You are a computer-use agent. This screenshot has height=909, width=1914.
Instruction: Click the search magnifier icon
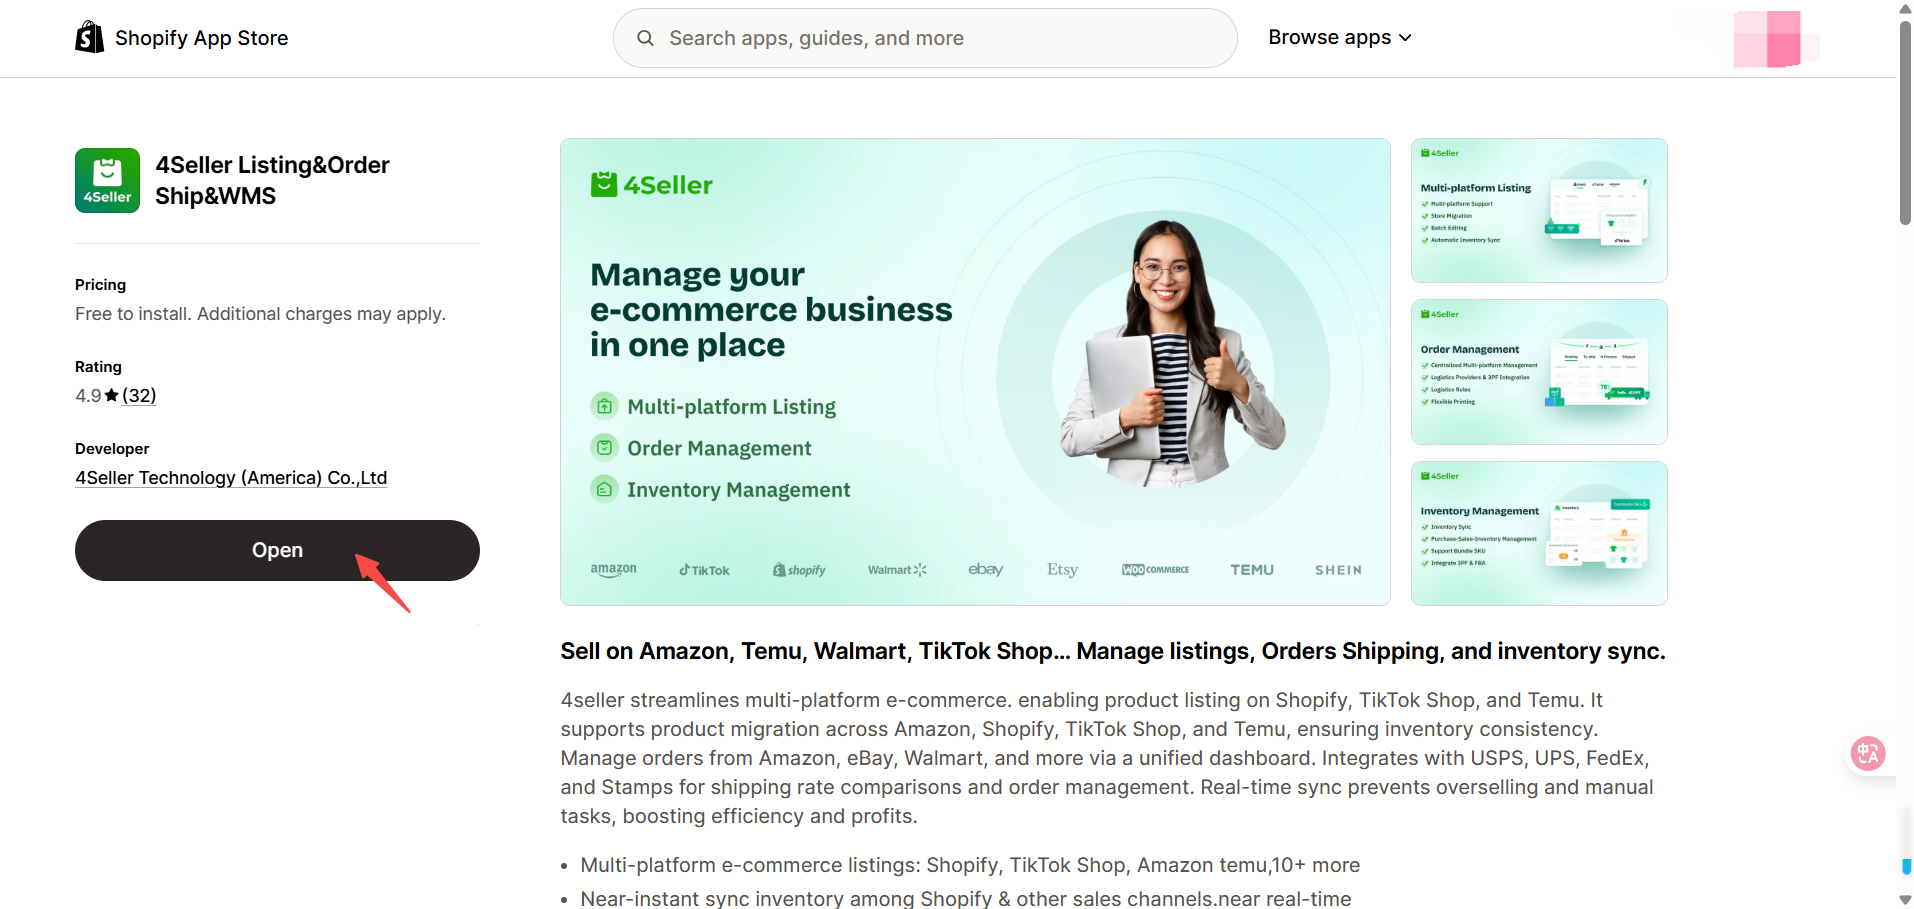pos(645,38)
